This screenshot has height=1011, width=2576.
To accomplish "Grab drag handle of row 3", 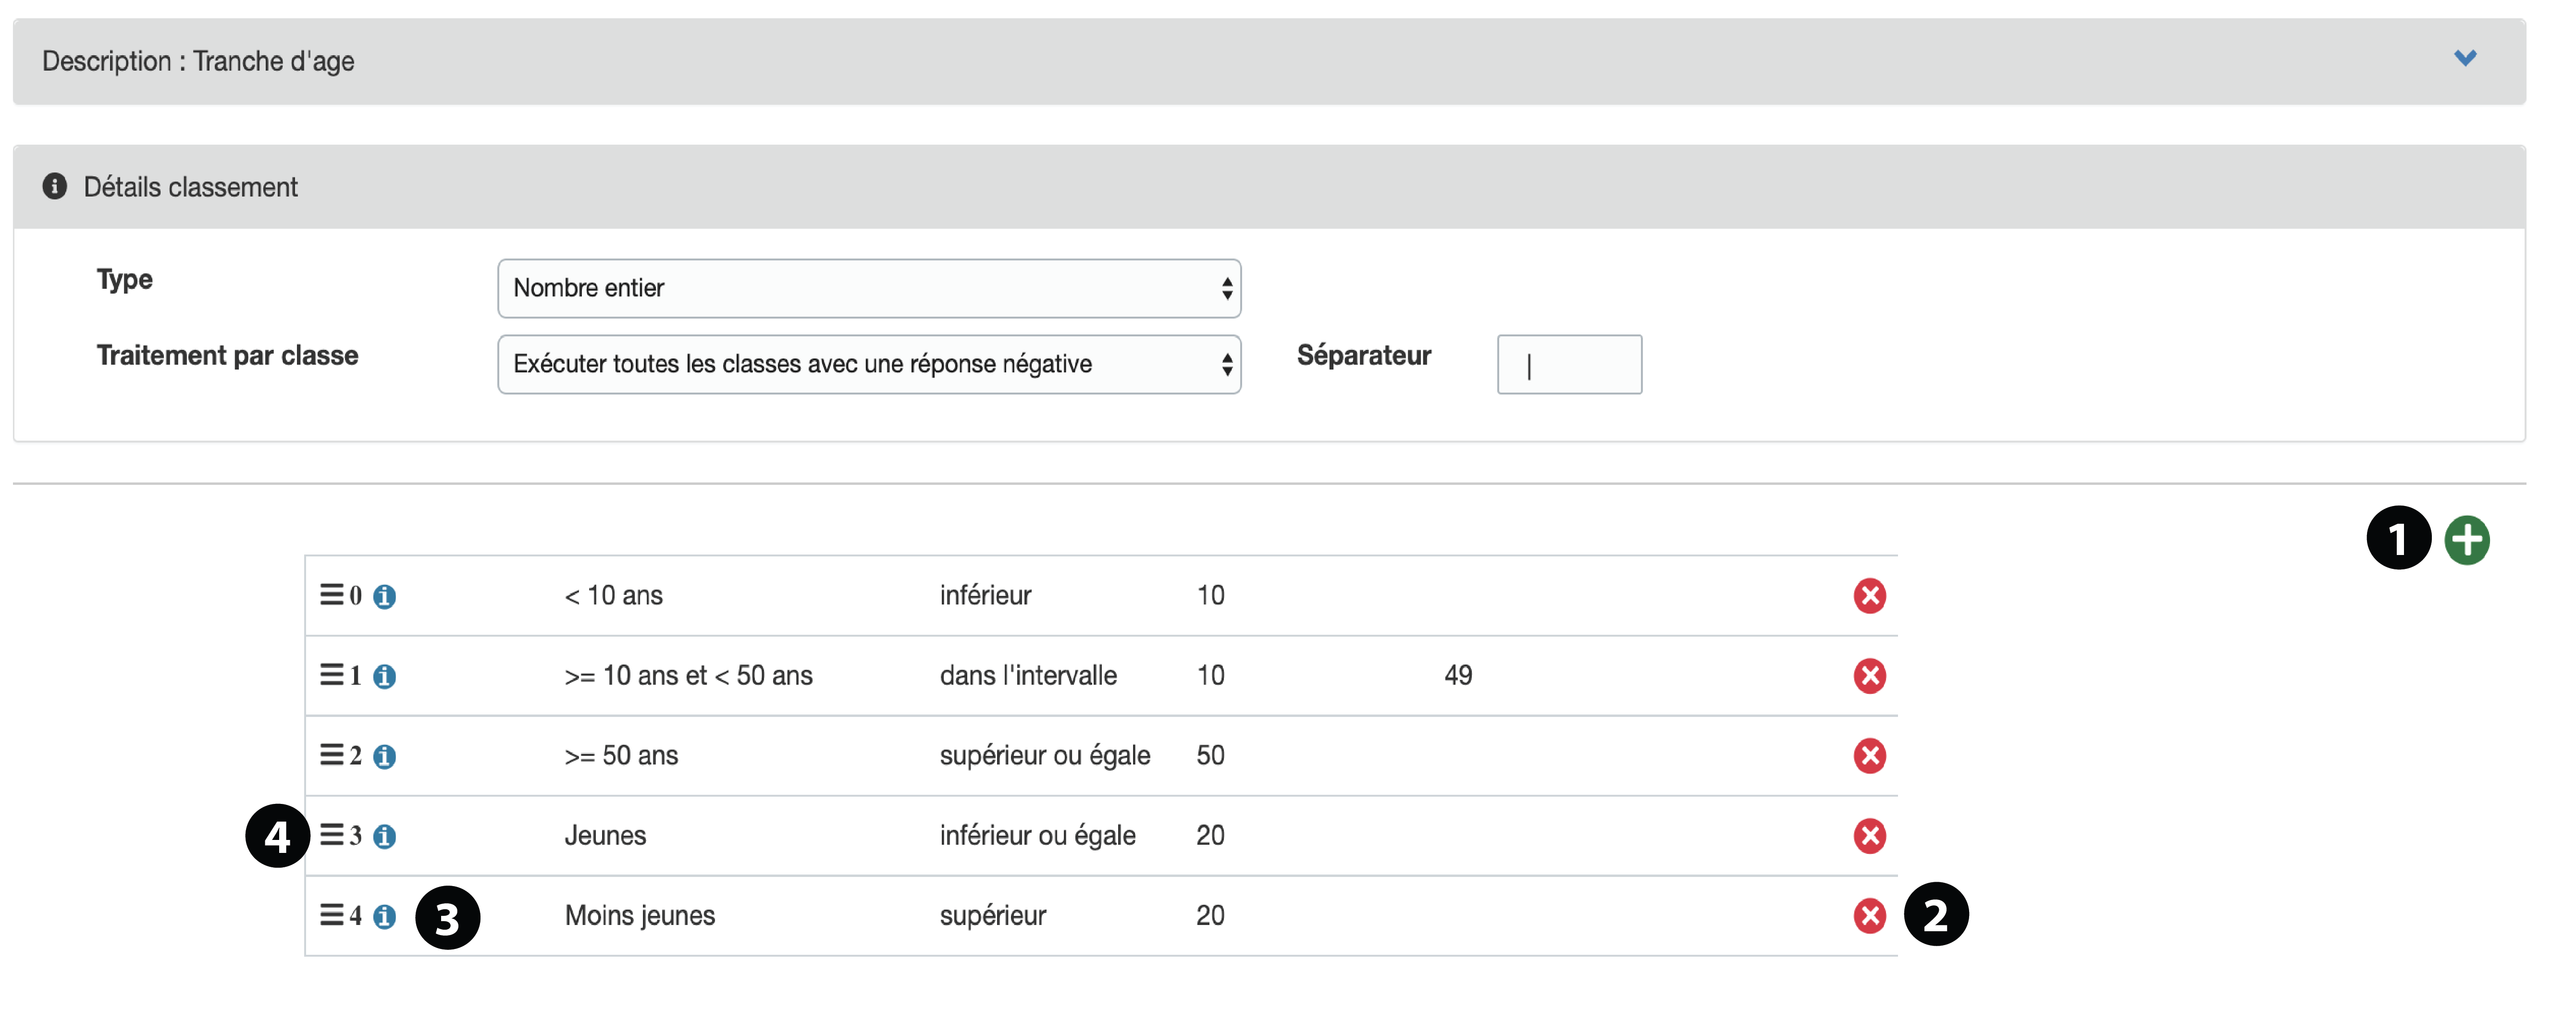I will [x=331, y=835].
